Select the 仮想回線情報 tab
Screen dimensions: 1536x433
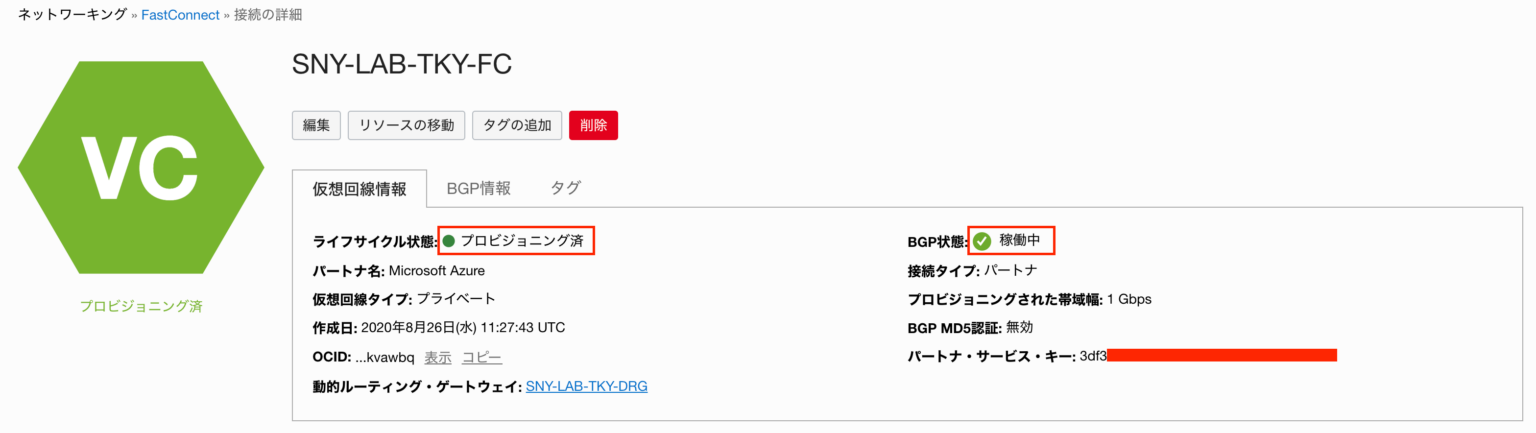[359, 188]
